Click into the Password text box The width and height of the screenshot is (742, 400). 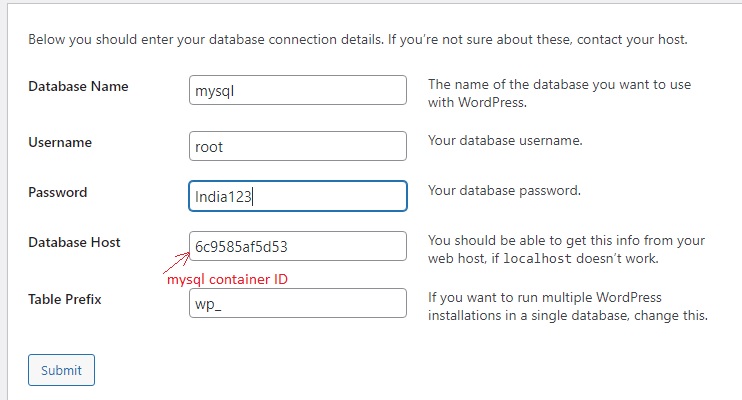[297, 196]
